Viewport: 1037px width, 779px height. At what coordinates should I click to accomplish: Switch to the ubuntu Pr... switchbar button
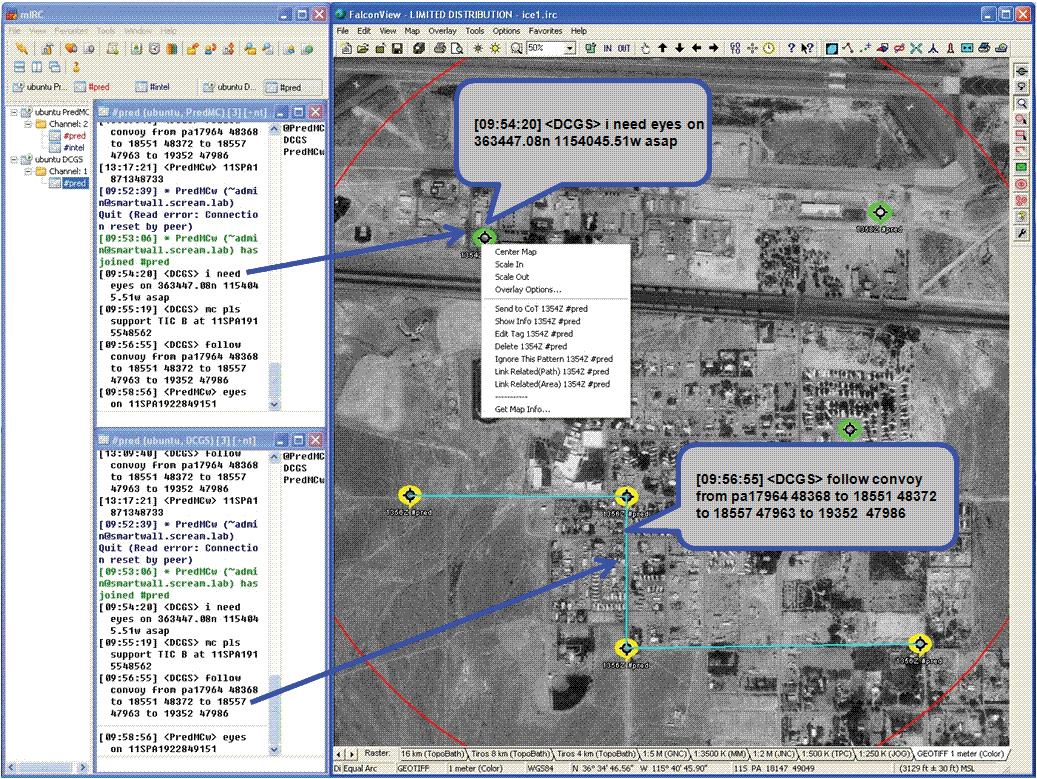[40, 87]
